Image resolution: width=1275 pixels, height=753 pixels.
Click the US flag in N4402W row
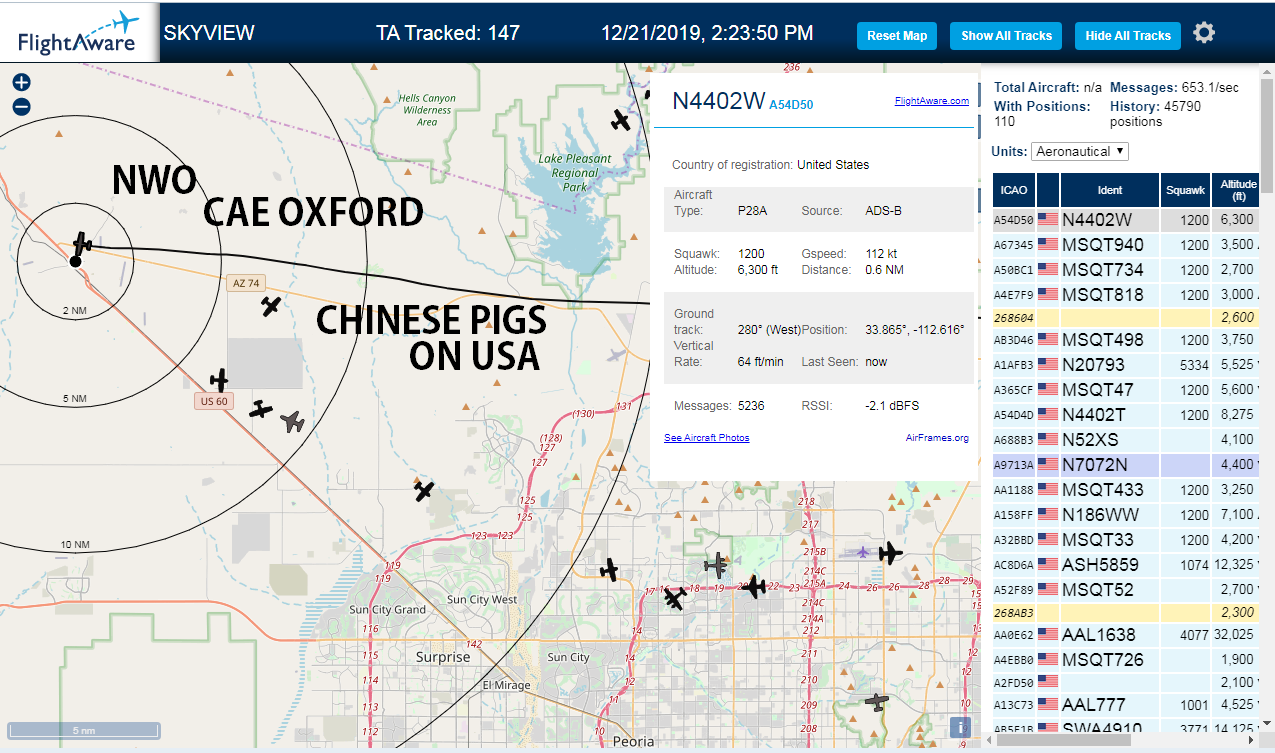1047,220
